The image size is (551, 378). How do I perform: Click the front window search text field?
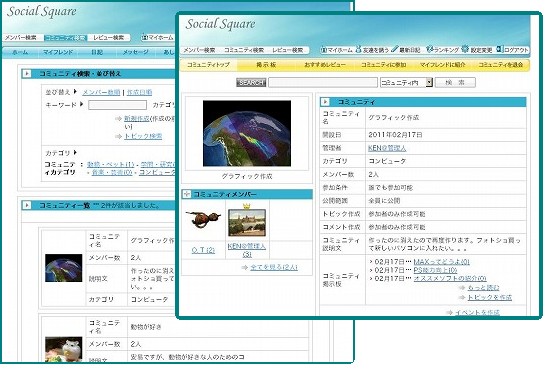point(323,83)
